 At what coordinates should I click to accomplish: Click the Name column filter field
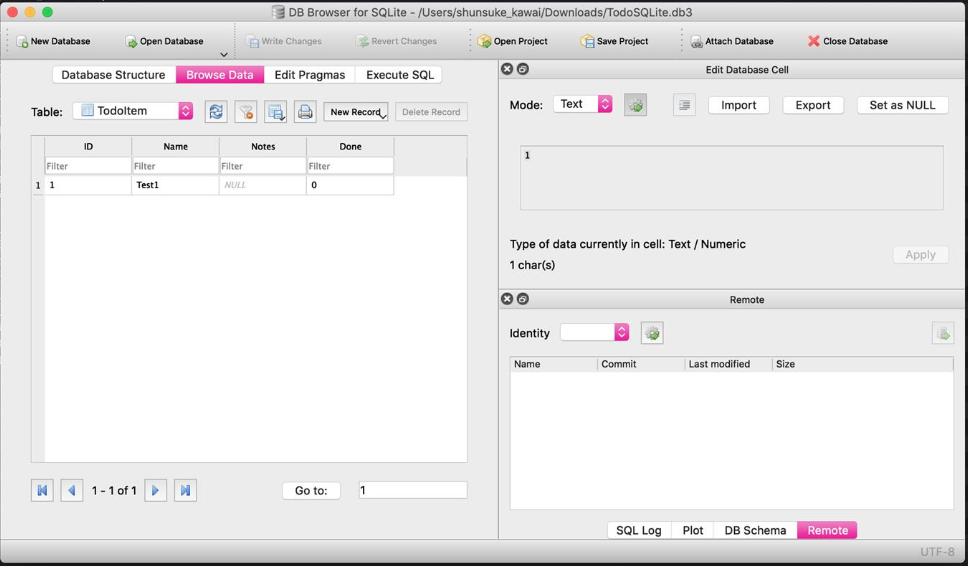point(175,166)
